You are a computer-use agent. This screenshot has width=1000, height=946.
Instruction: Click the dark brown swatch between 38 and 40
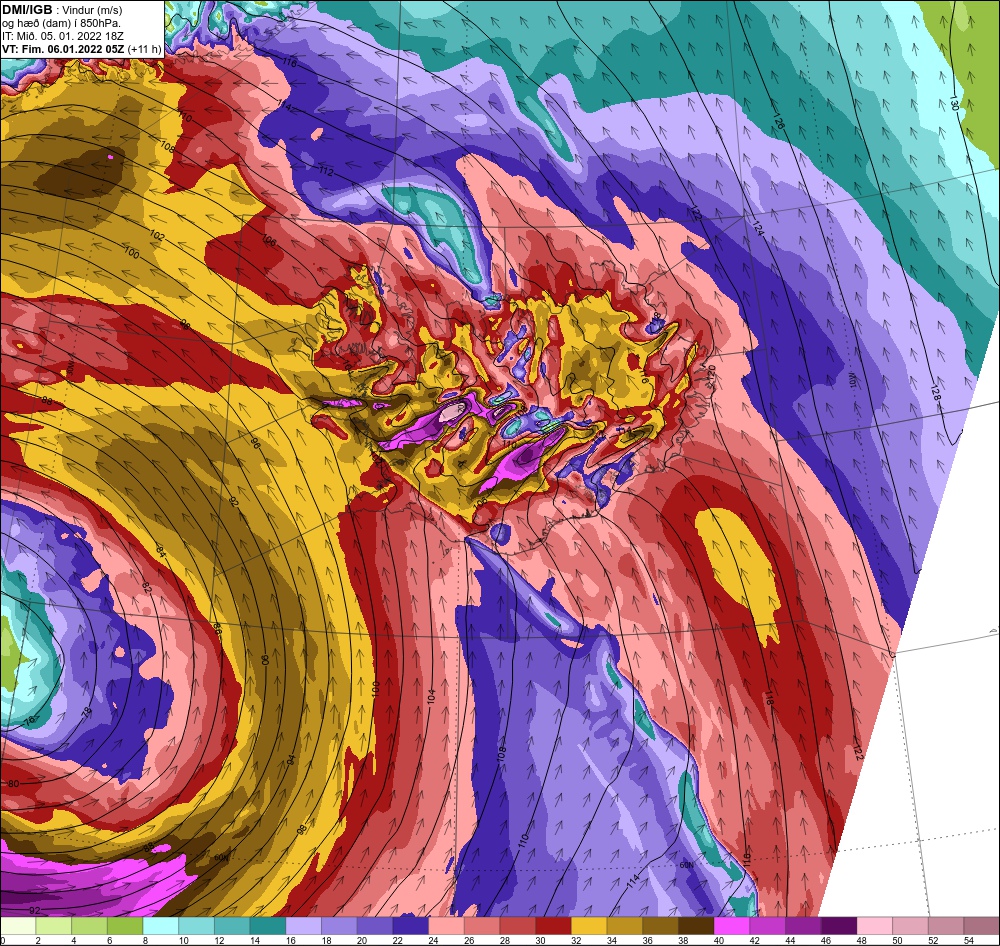pyautogui.click(x=696, y=926)
